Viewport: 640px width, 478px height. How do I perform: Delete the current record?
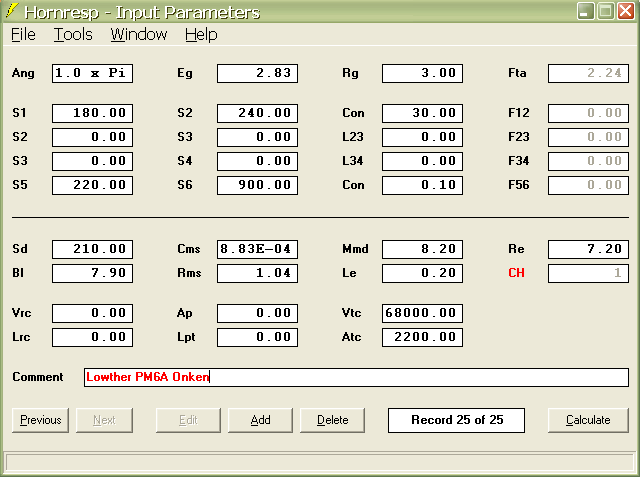[333, 420]
